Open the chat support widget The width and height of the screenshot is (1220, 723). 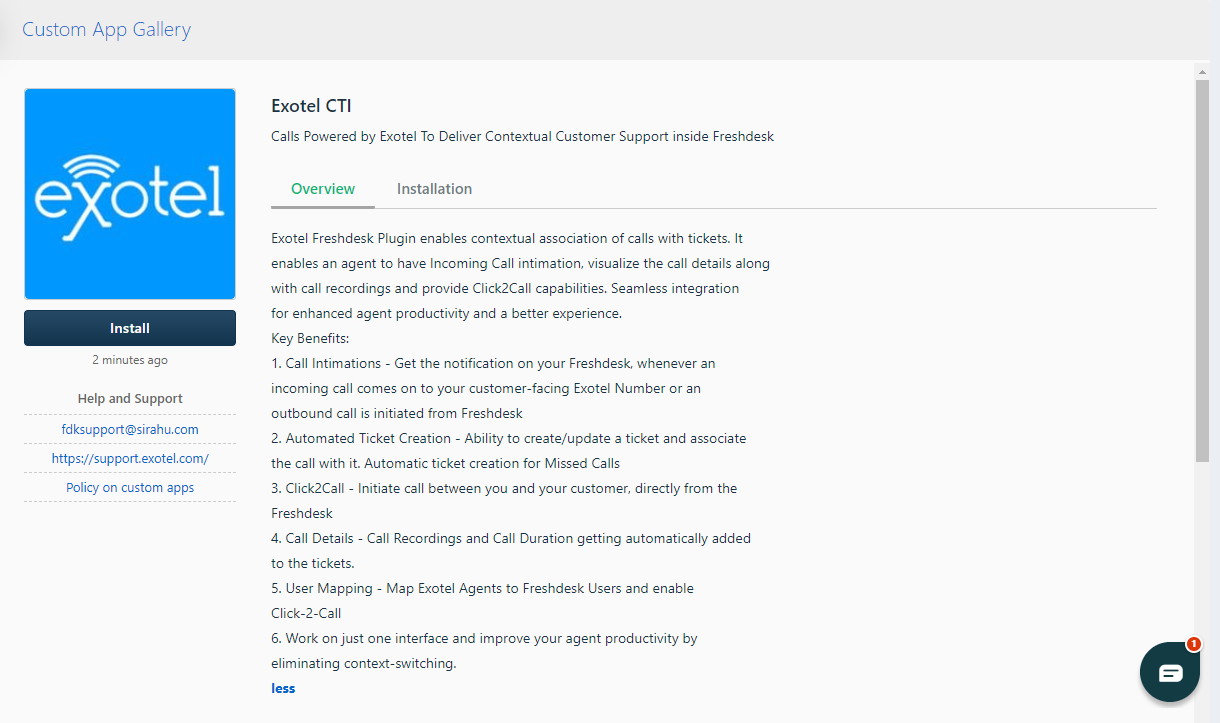click(1170, 672)
